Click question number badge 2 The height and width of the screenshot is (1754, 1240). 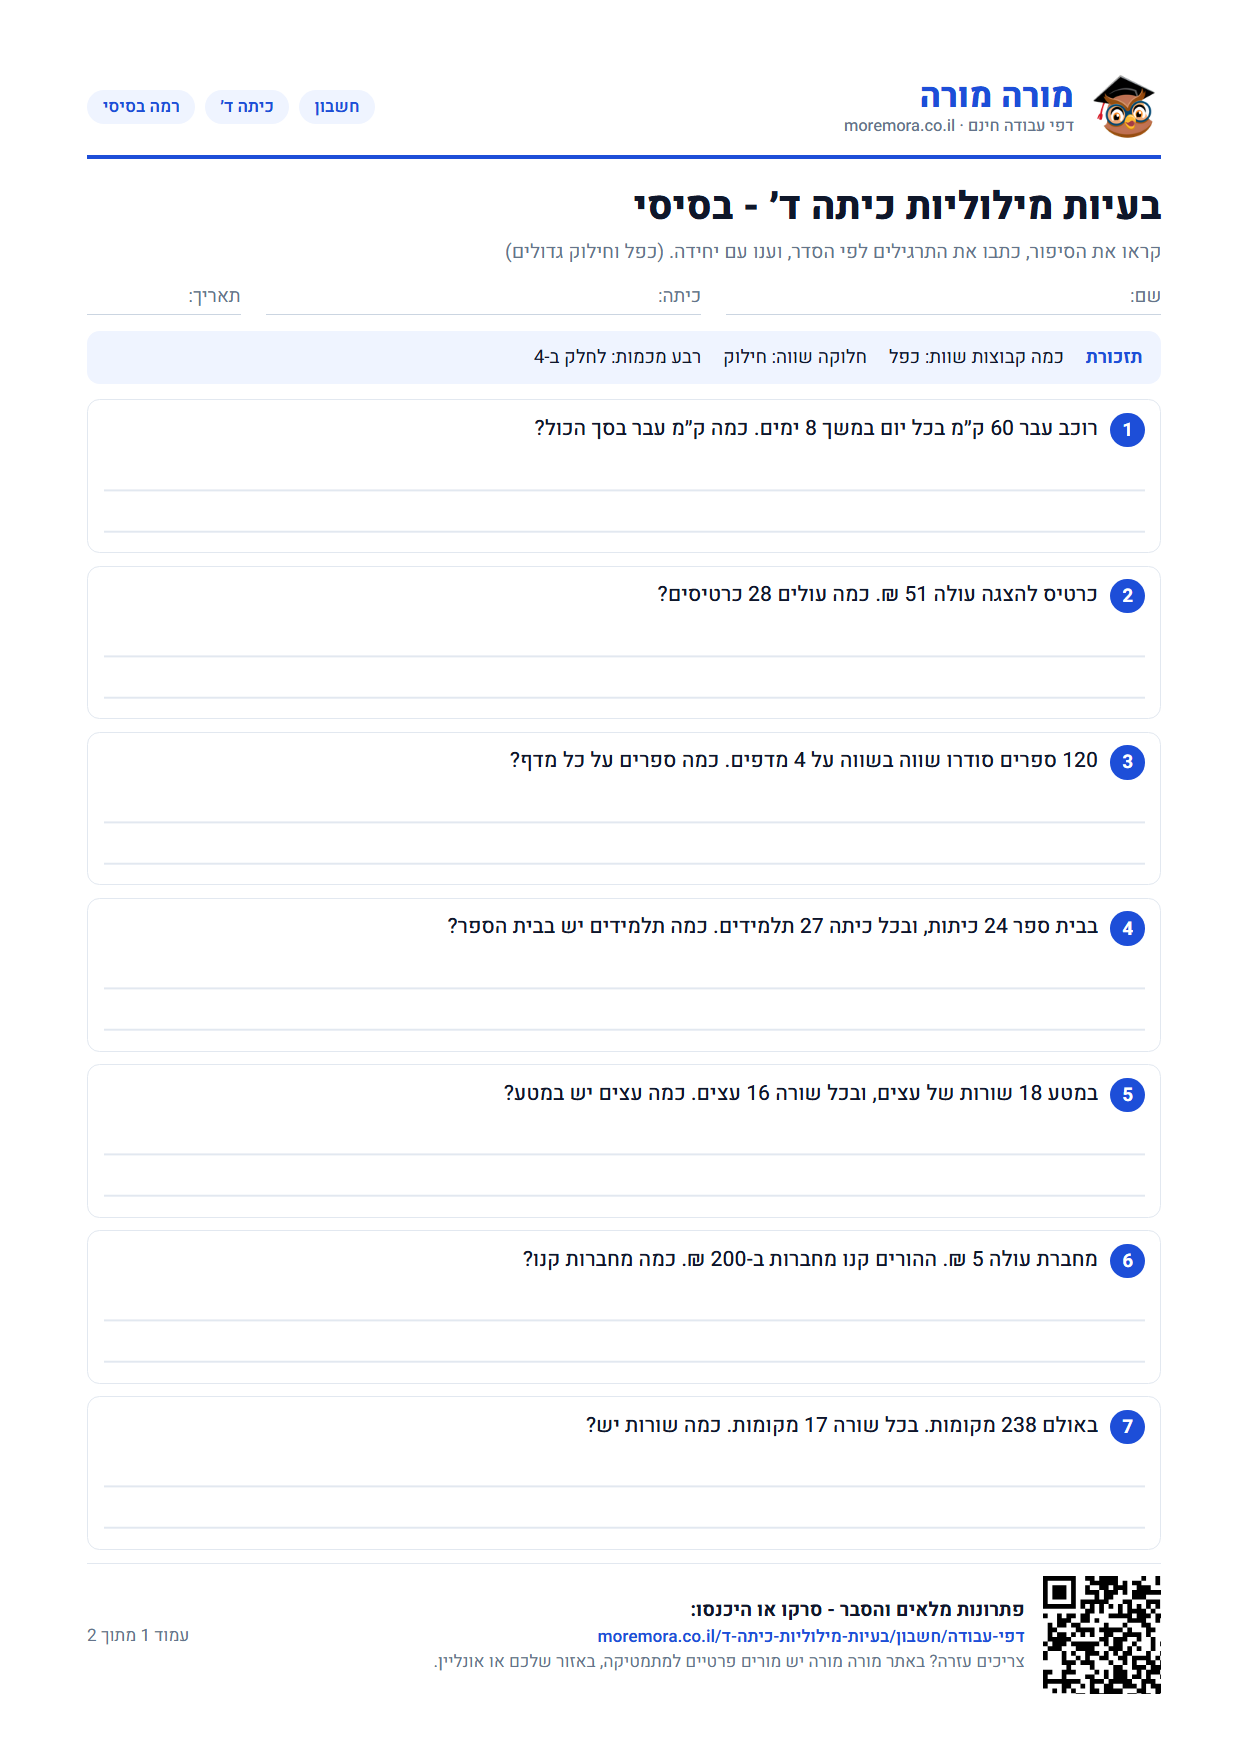(x=1127, y=596)
